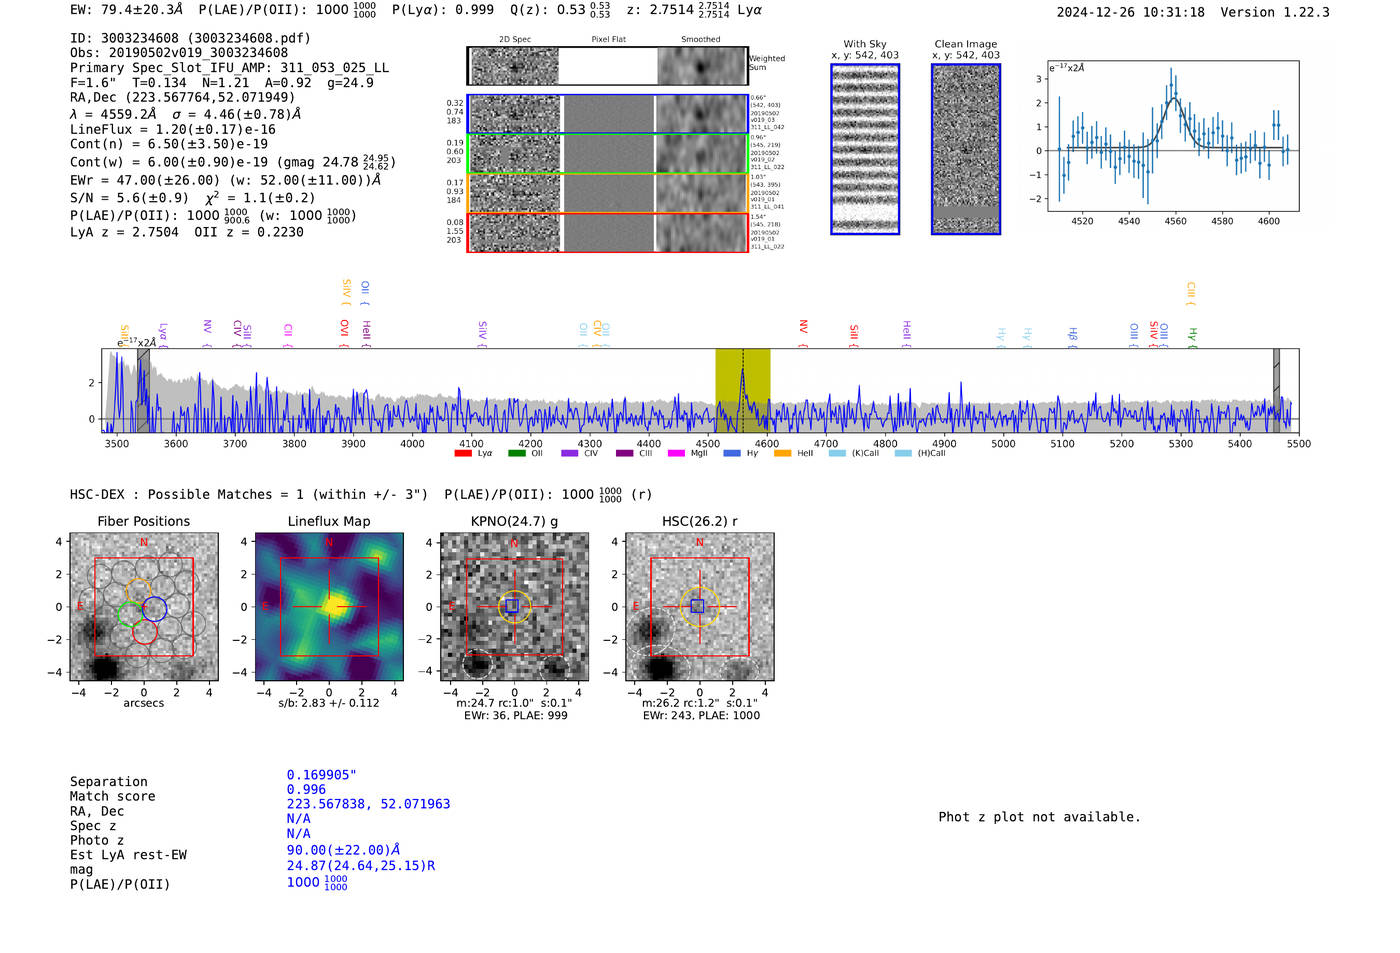Viewport: 1400px width, 953px height.
Task: Click the yellow highlighted band in the spectrum
Action: pyautogui.click(x=742, y=391)
